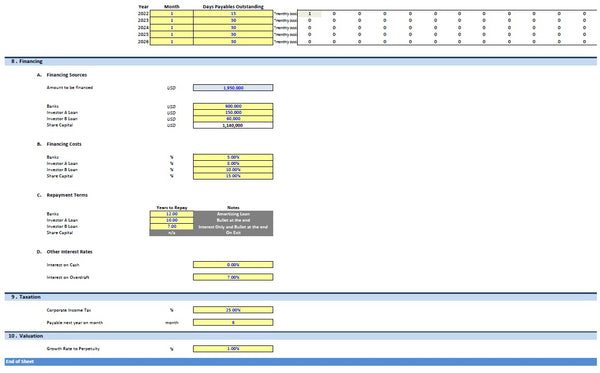This screenshot has height=373, width=600.
Task: Click the 8. Financing section header
Action: click(301, 61)
